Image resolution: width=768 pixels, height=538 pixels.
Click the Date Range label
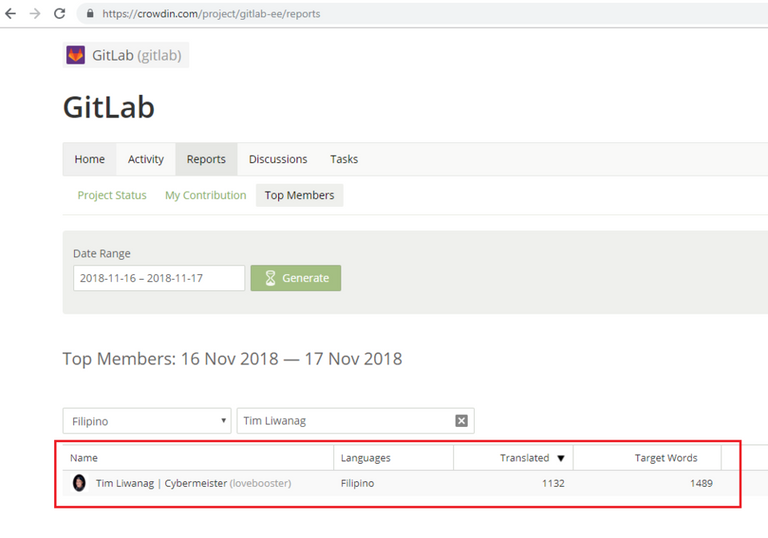102,254
